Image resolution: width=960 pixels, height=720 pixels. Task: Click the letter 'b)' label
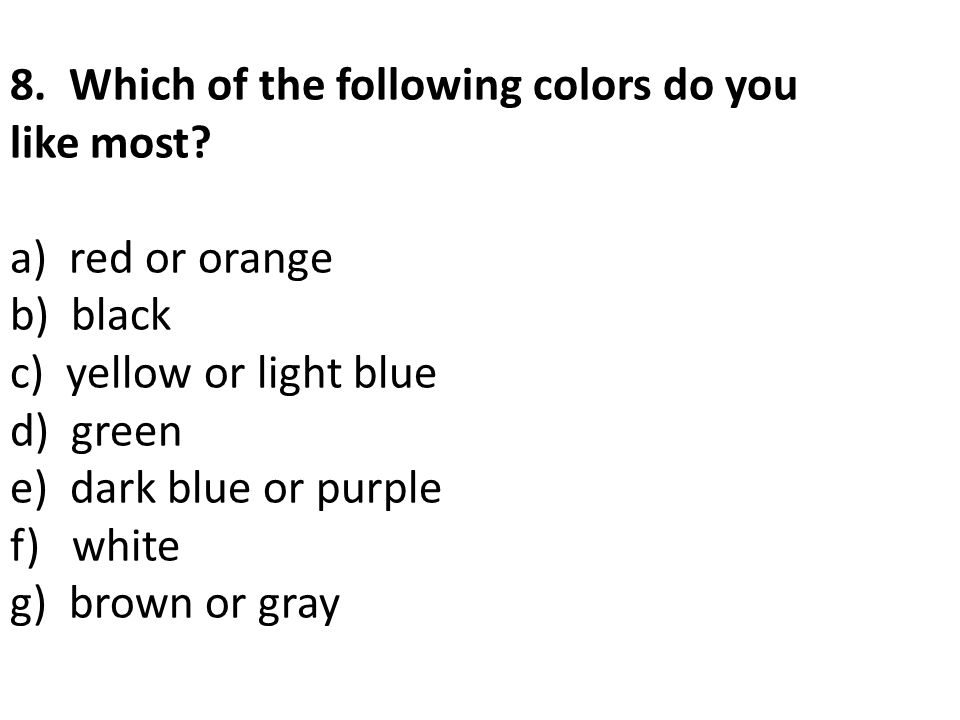29,316
